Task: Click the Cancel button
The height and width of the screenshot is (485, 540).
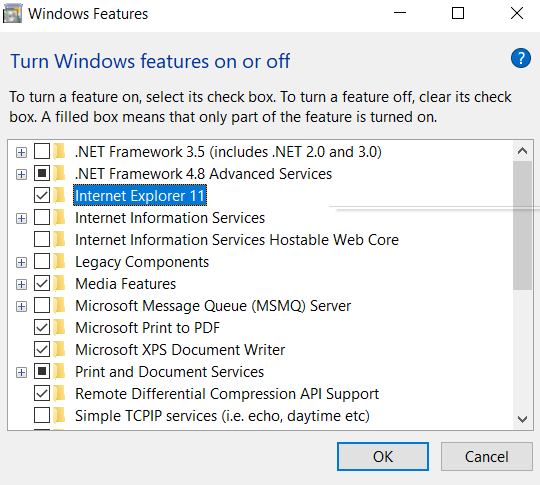Action: click(486, 456)
